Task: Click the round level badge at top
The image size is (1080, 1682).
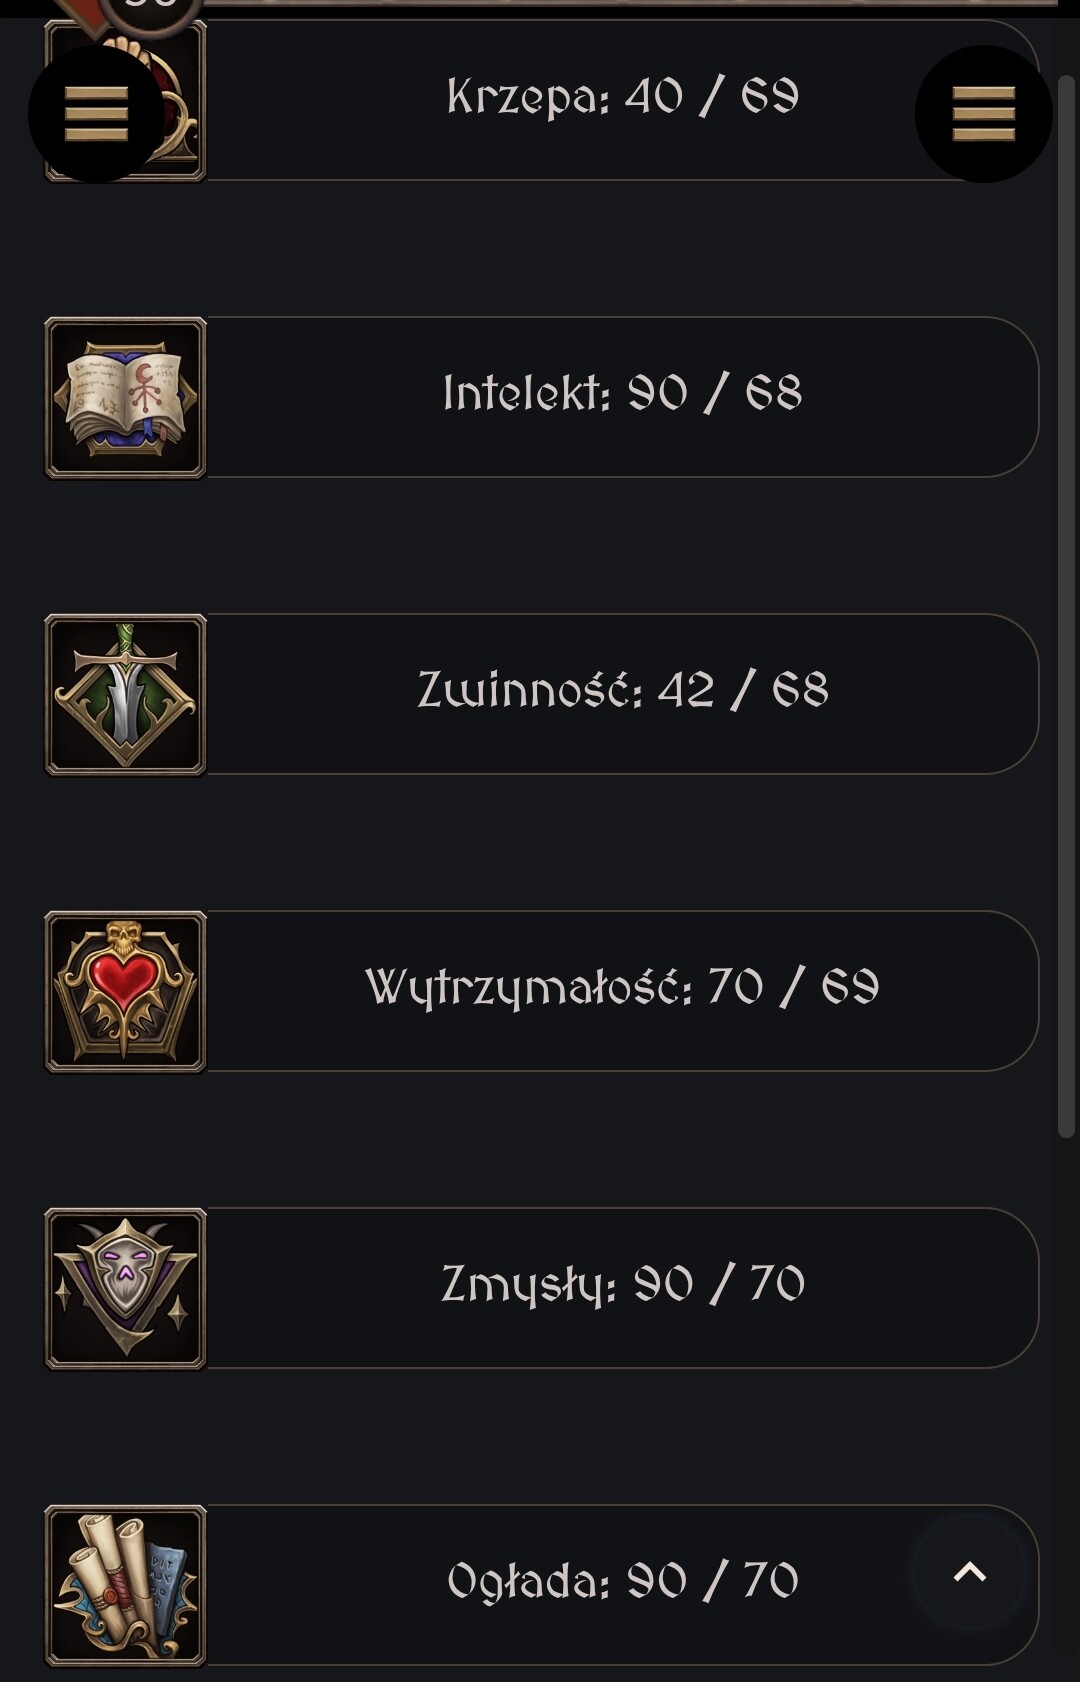Action: click(x=152, y=10)
